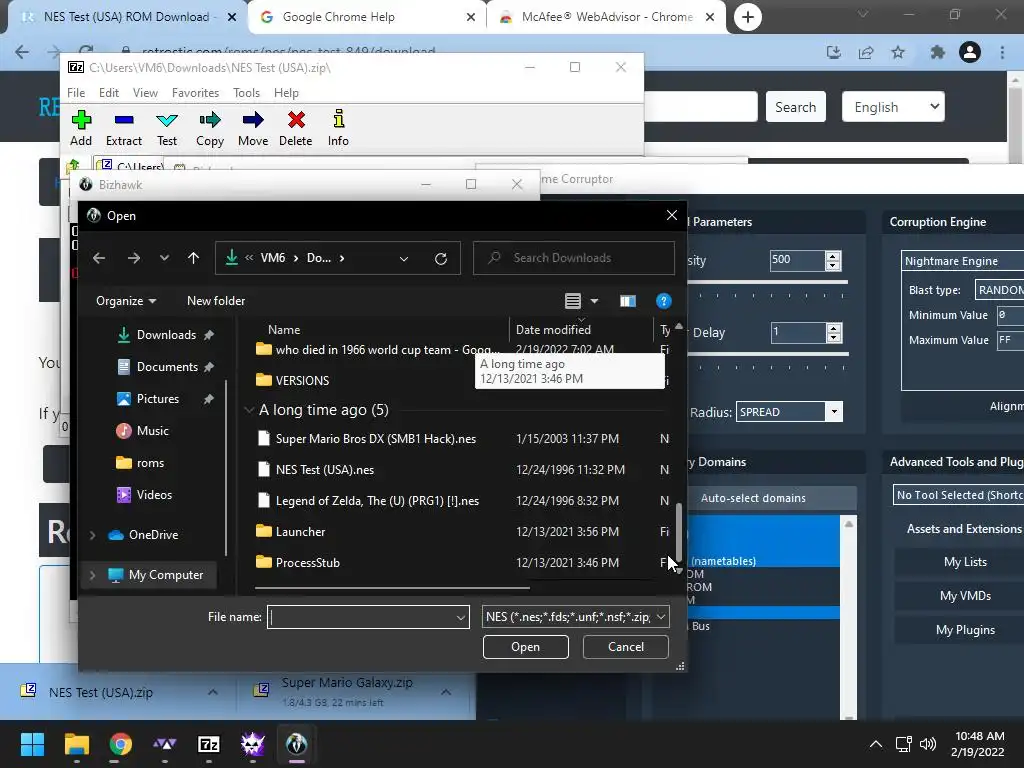This screenshot has width=1024, height=768.
Task: Open the 7-Zip File menu
Action: pos(76,93)
